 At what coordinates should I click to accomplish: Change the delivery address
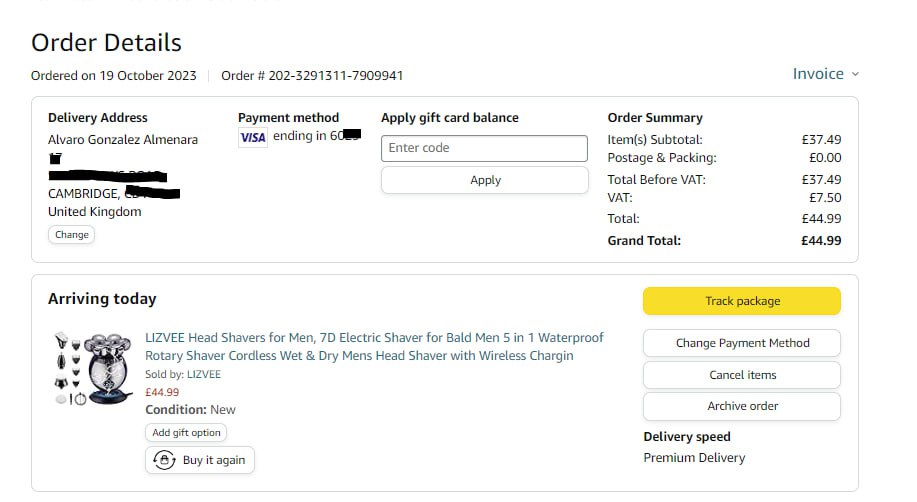point(71,234)
